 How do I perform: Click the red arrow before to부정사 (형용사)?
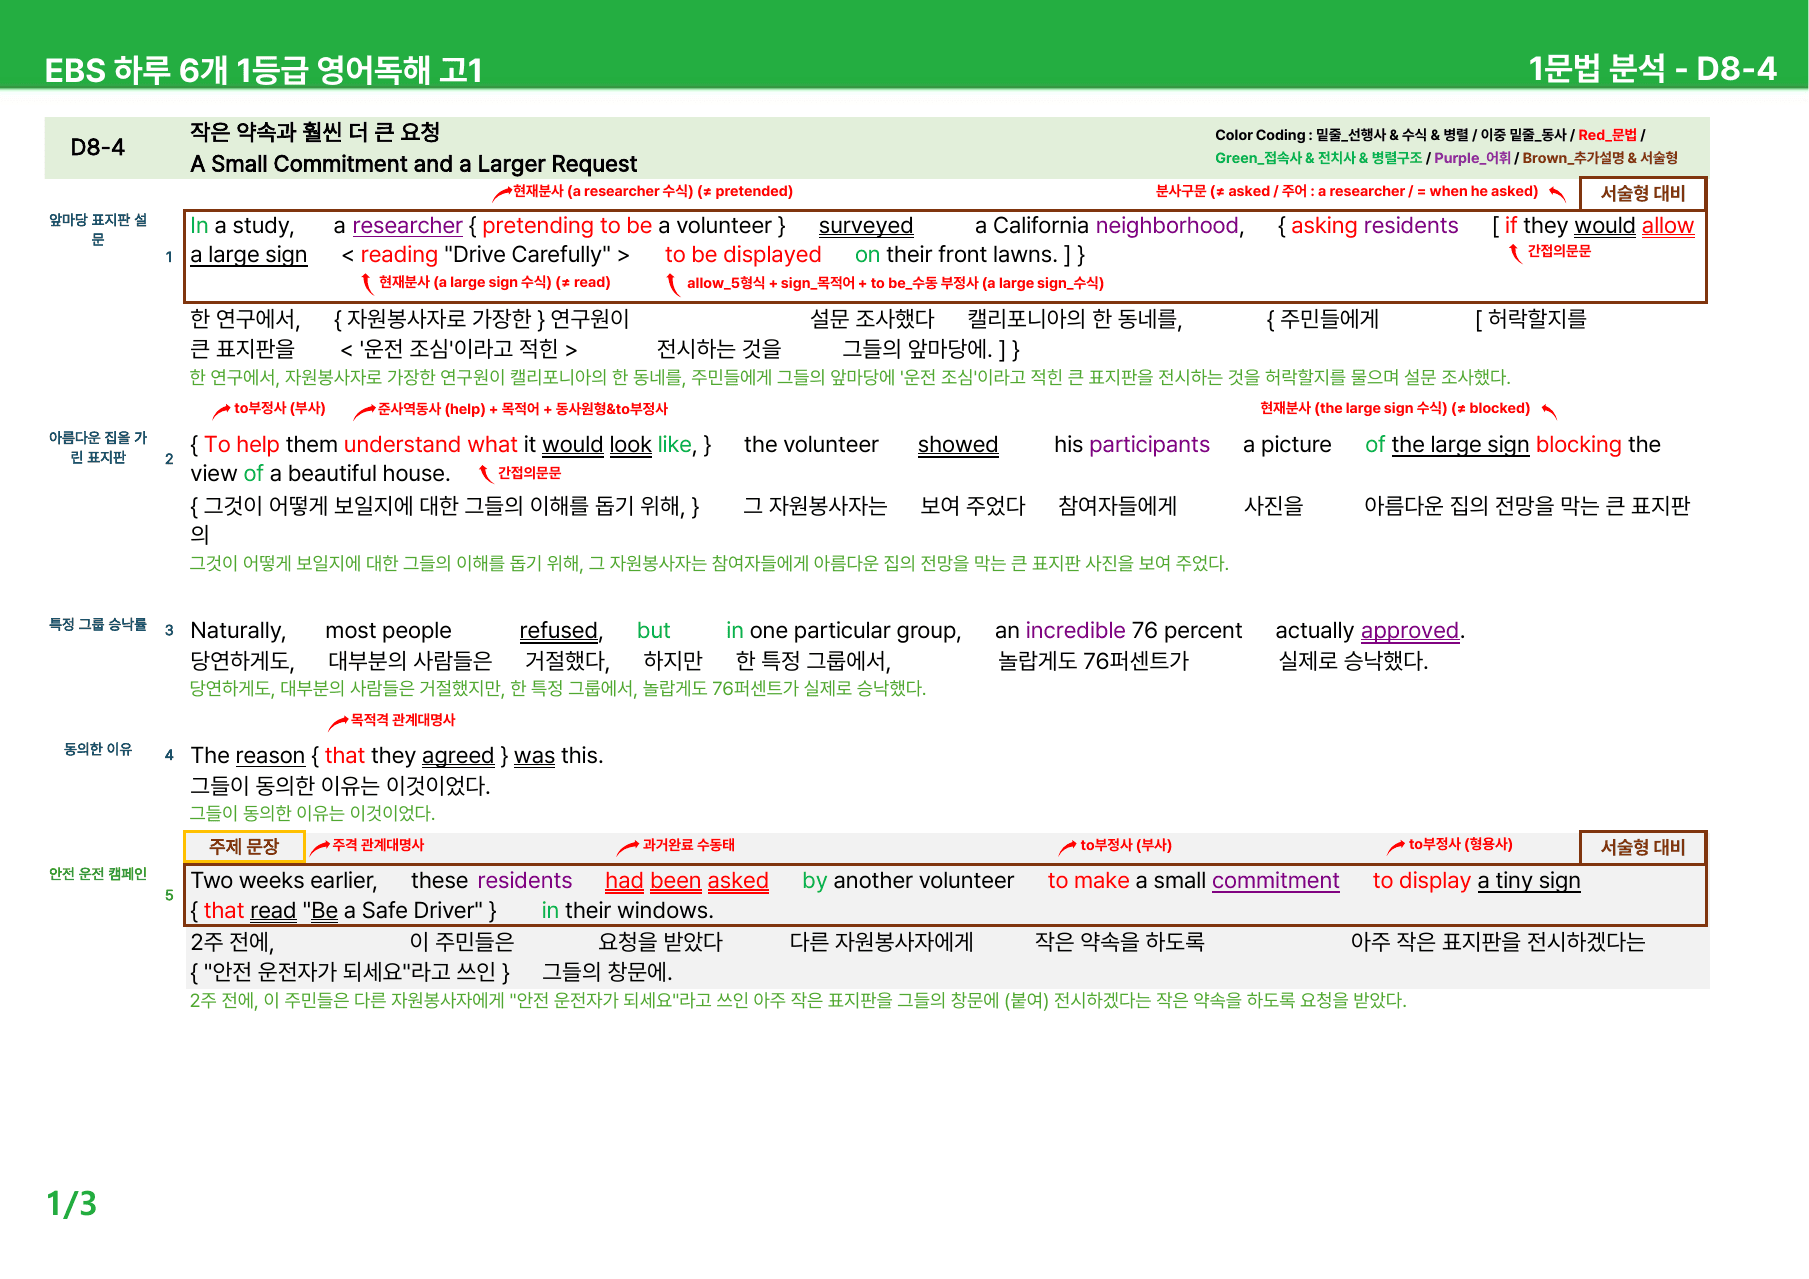coord(1396,847)
